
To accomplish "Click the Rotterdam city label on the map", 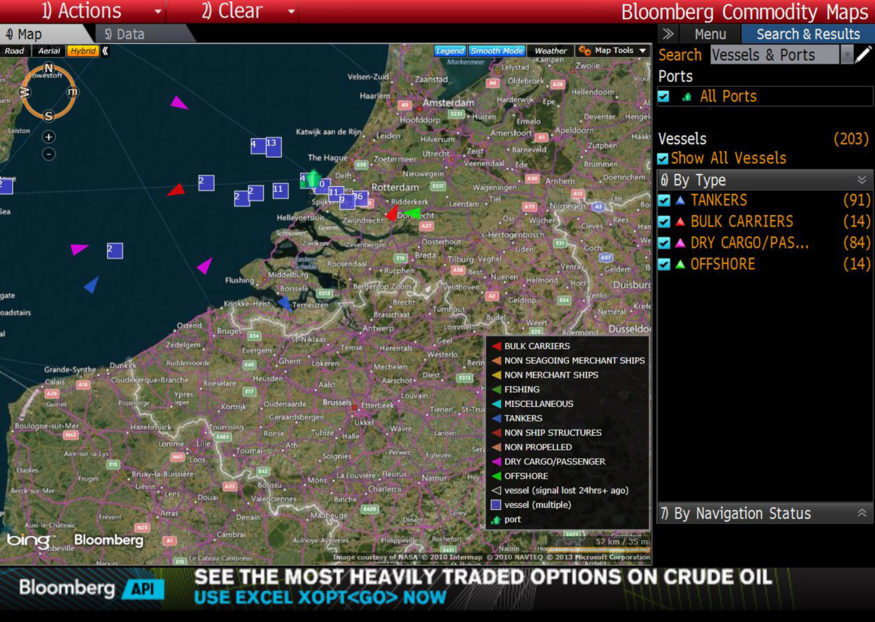I will [x=395, y=187].
